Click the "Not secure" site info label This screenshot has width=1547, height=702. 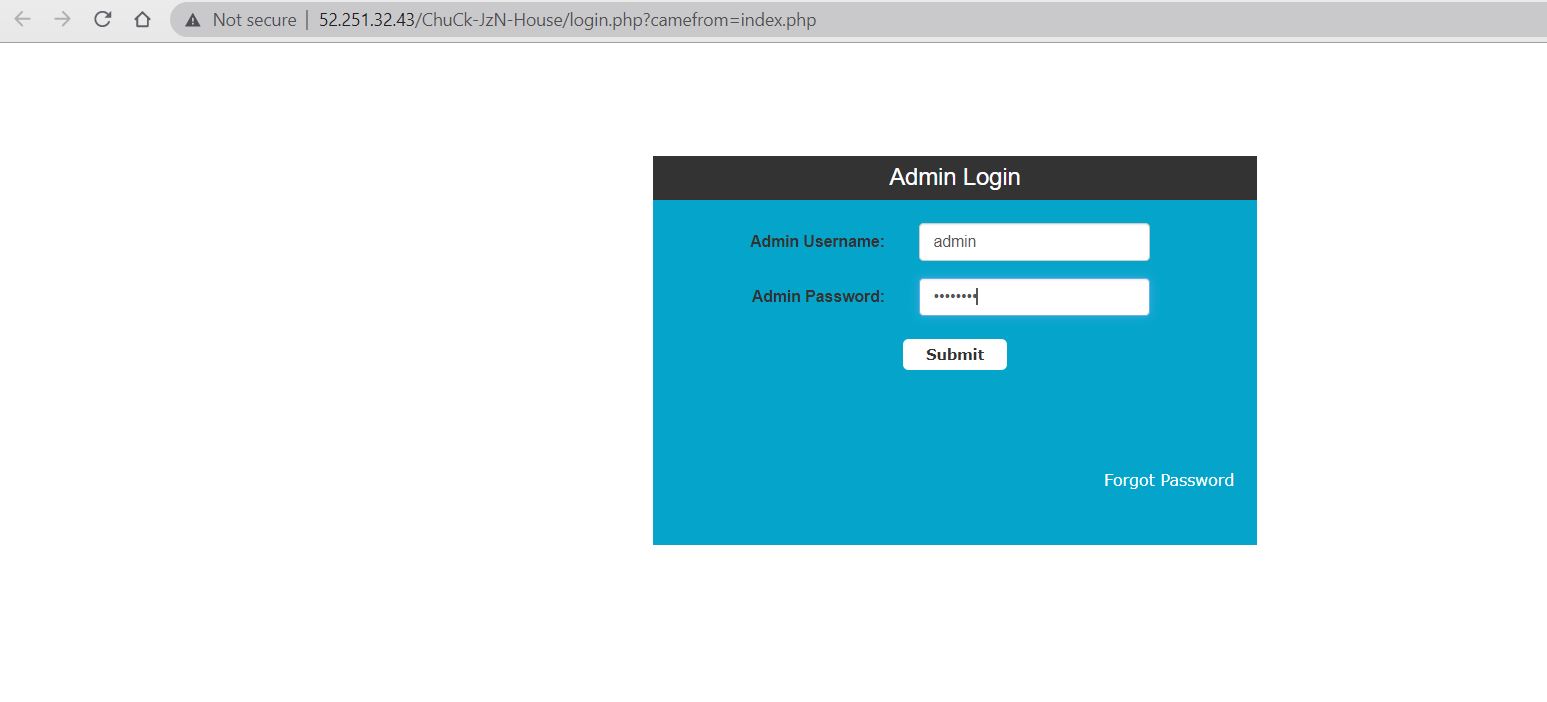click(254, 20)
